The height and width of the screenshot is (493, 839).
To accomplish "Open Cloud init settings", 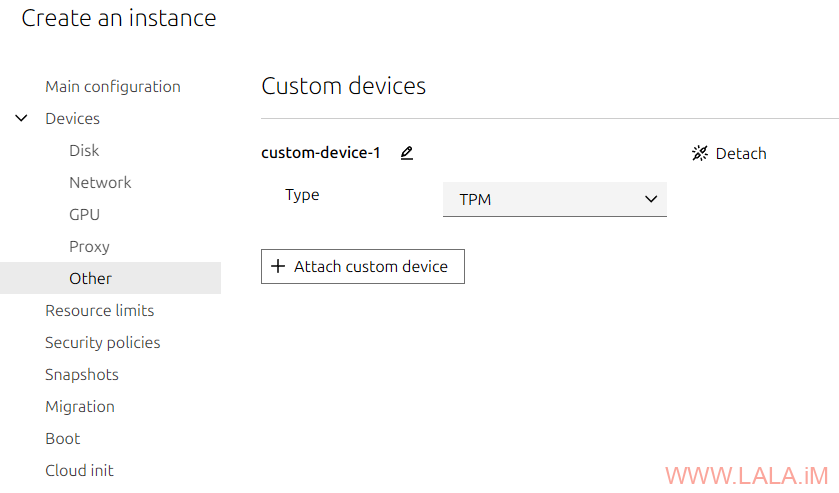I will pyautogui.click(x=79, y=470).
